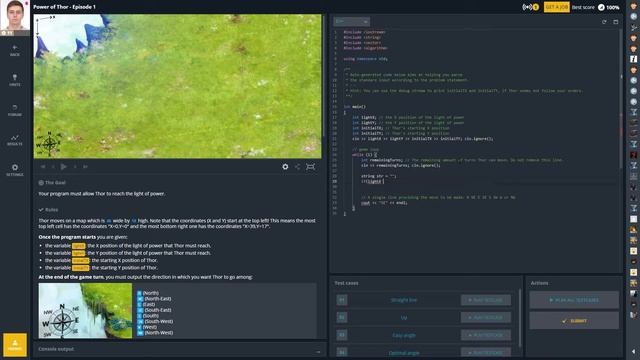
Task: Click test case 02 Up
Action: tap(404, 318)
